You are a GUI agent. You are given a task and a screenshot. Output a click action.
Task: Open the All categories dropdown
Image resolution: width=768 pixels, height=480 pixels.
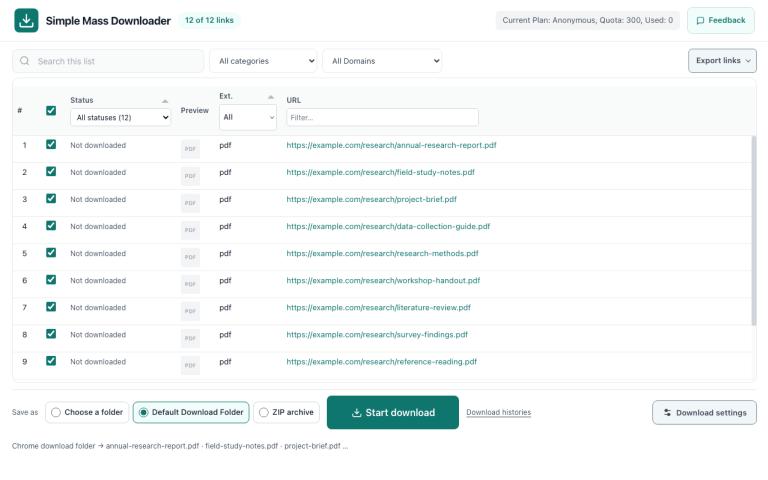264,61
